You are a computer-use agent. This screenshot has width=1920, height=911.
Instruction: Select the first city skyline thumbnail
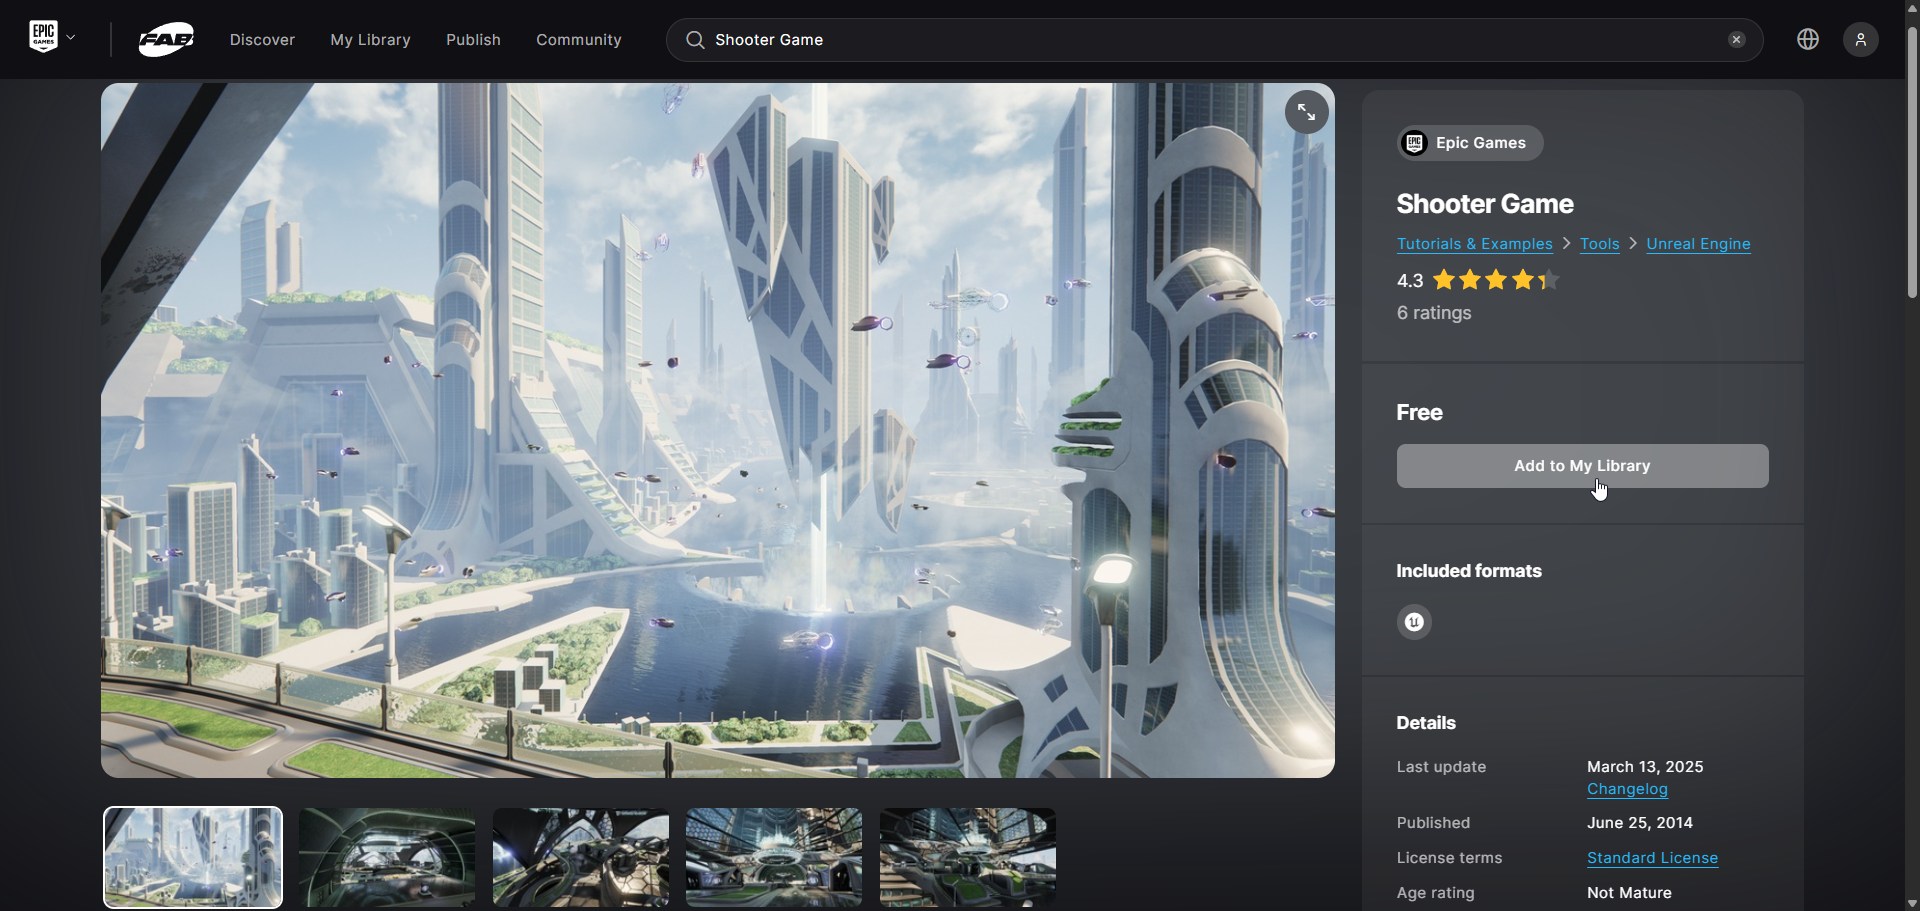(x=193, y=857)
